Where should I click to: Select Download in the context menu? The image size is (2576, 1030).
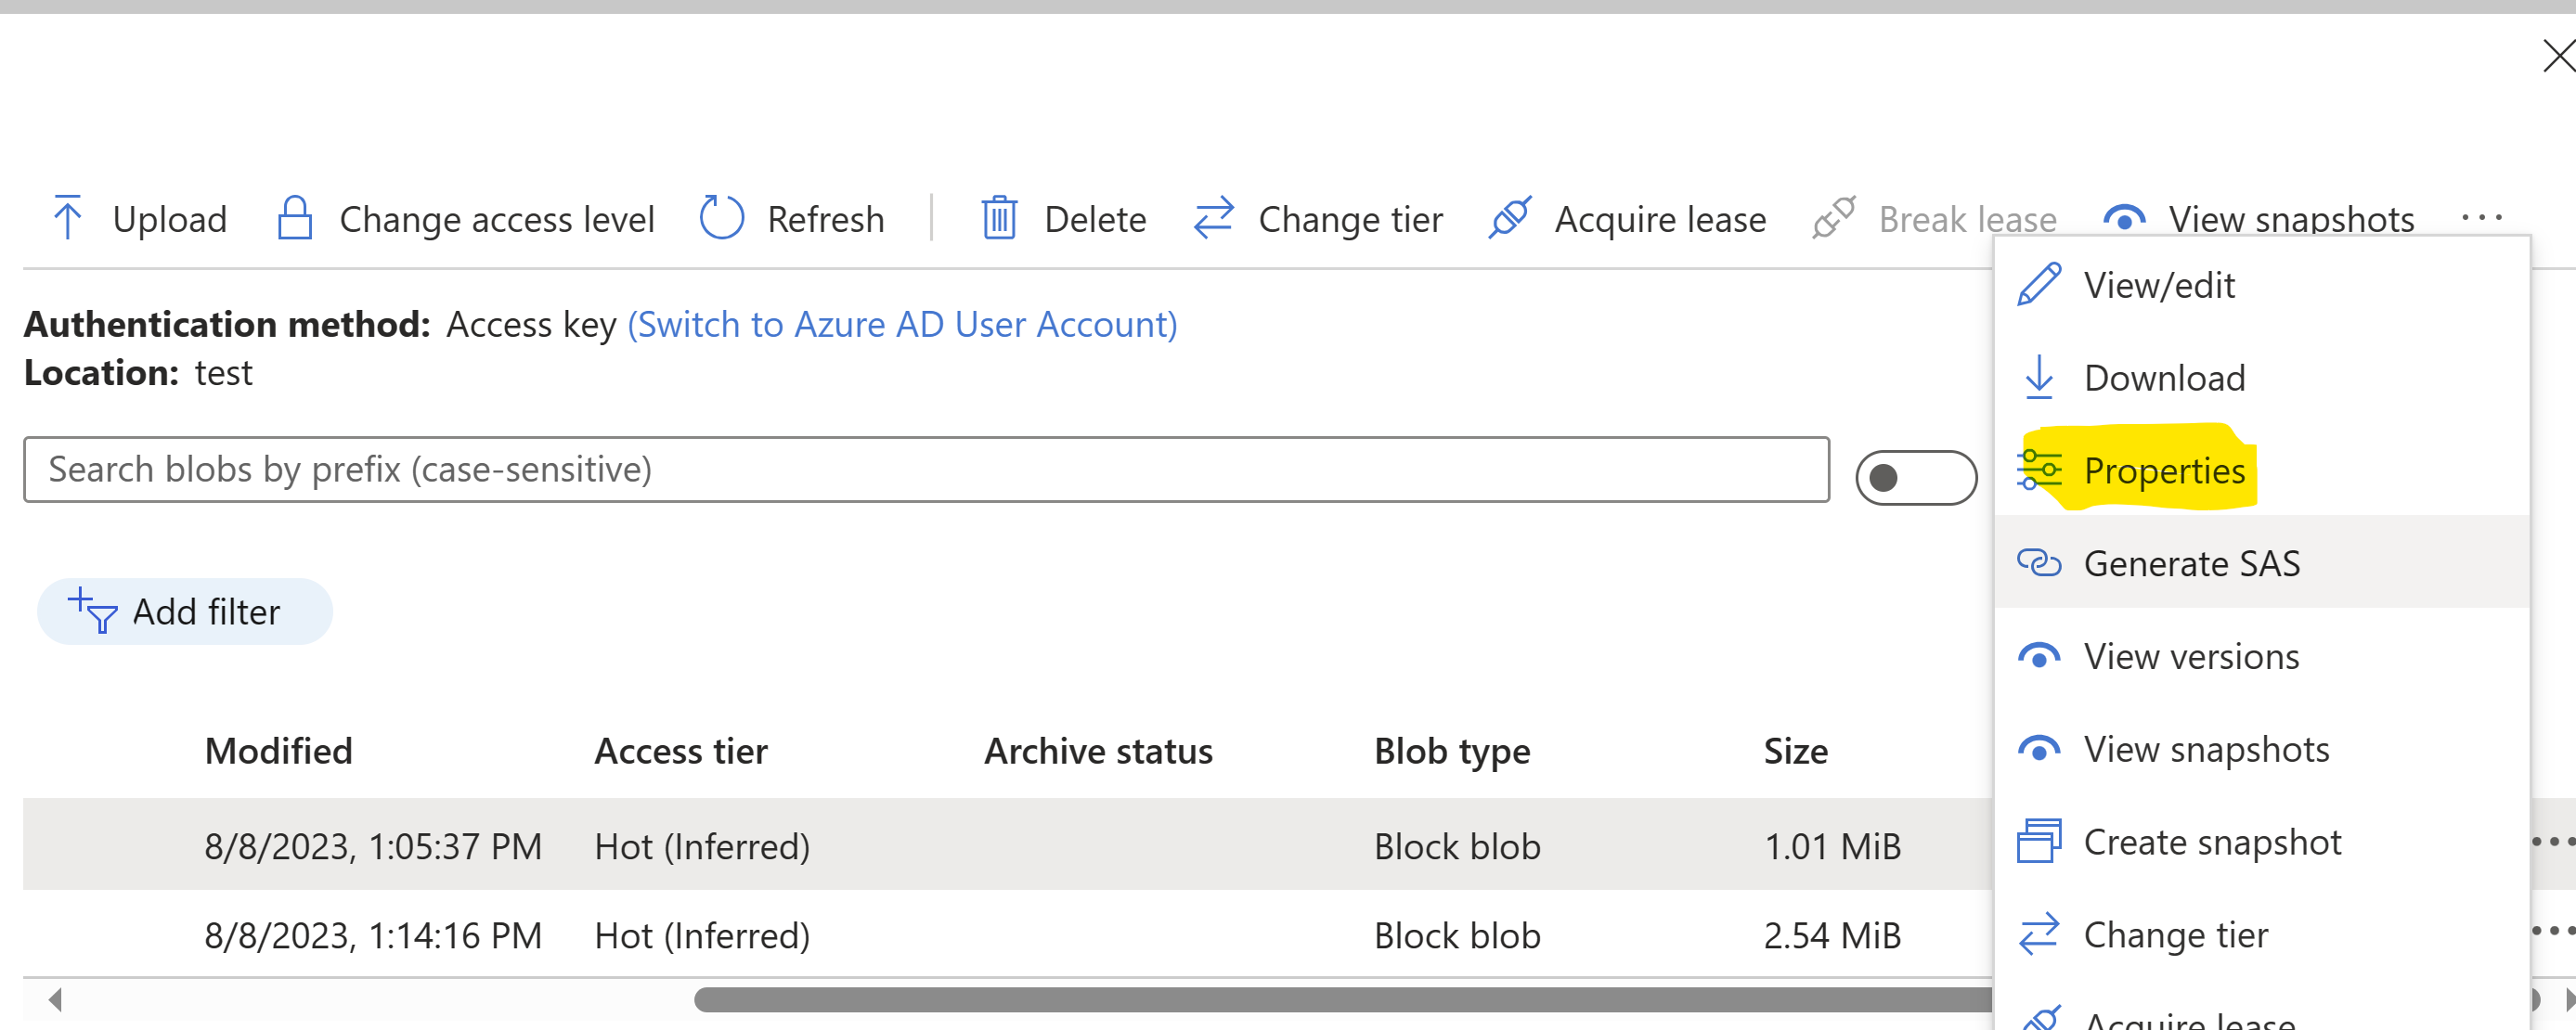(2163, 378)
